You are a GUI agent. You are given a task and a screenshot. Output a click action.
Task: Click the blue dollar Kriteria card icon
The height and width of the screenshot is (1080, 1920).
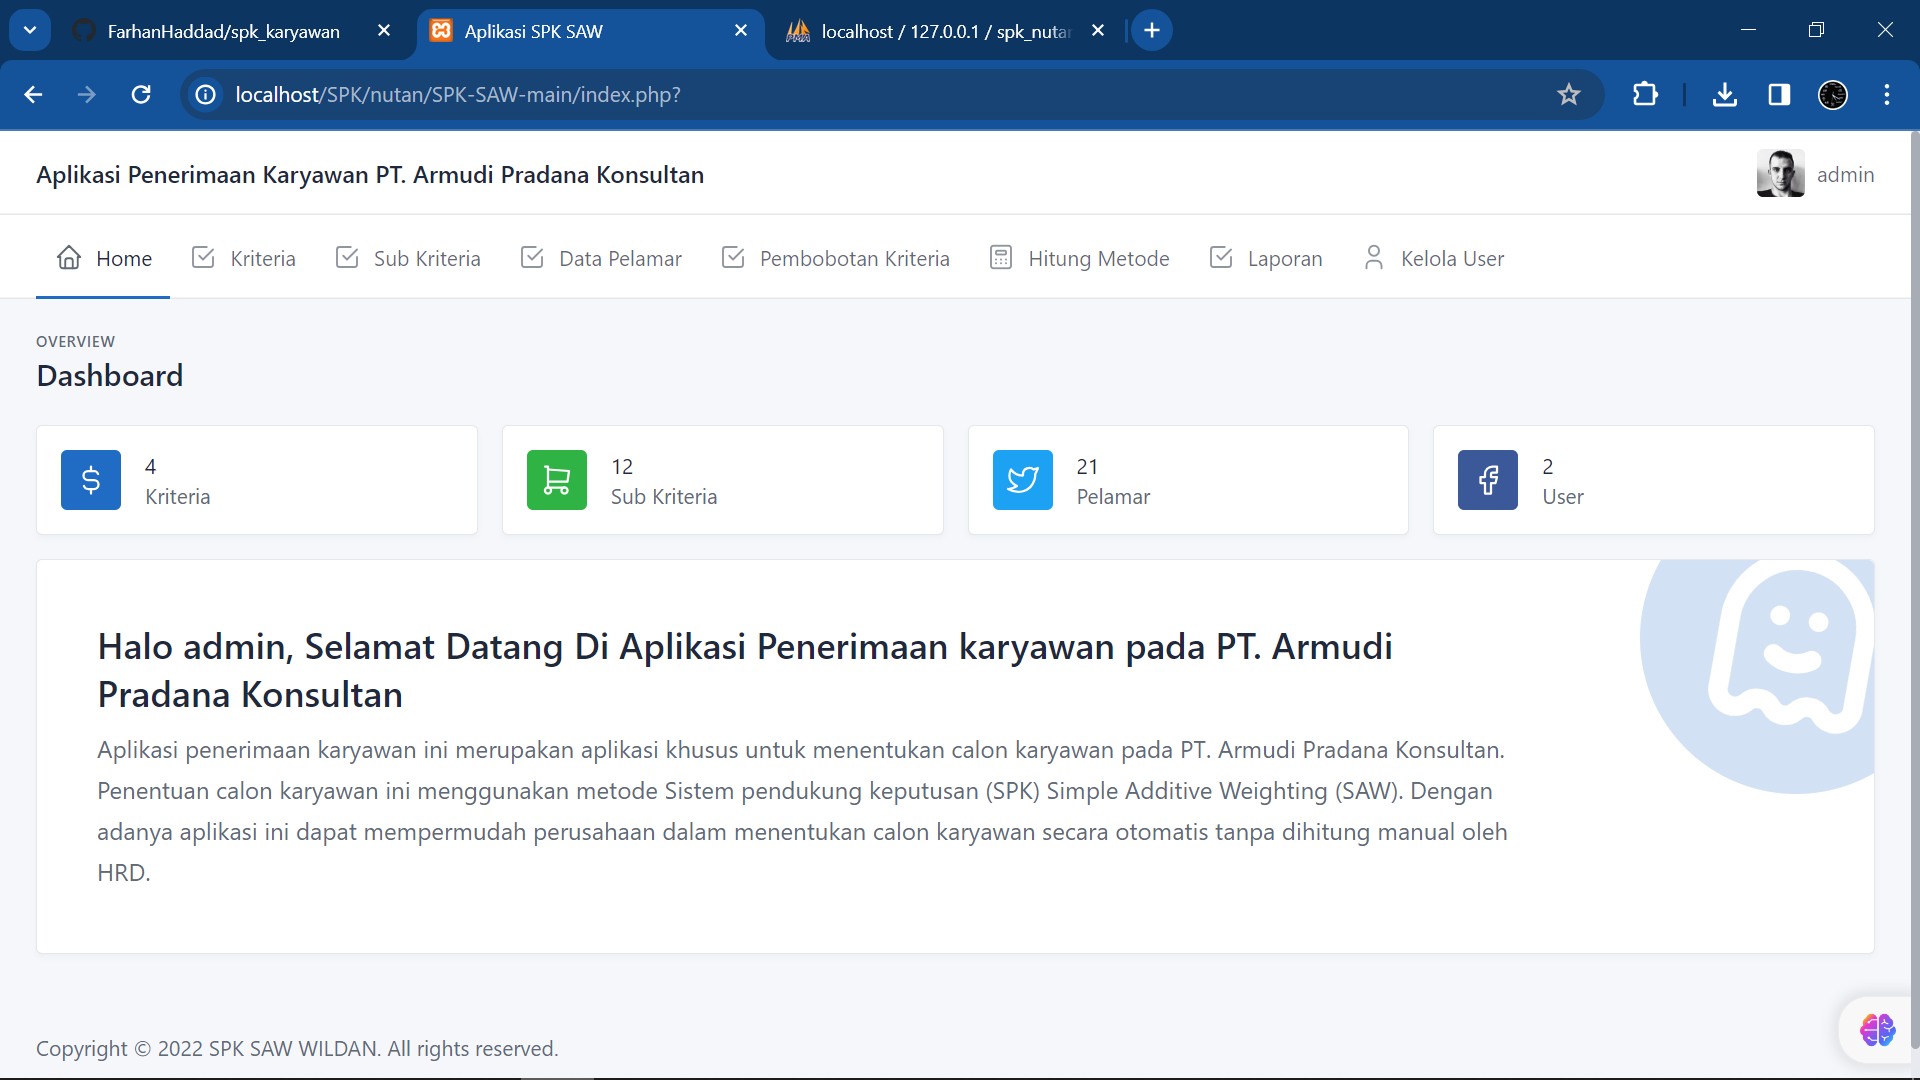(x=91, y=481)
